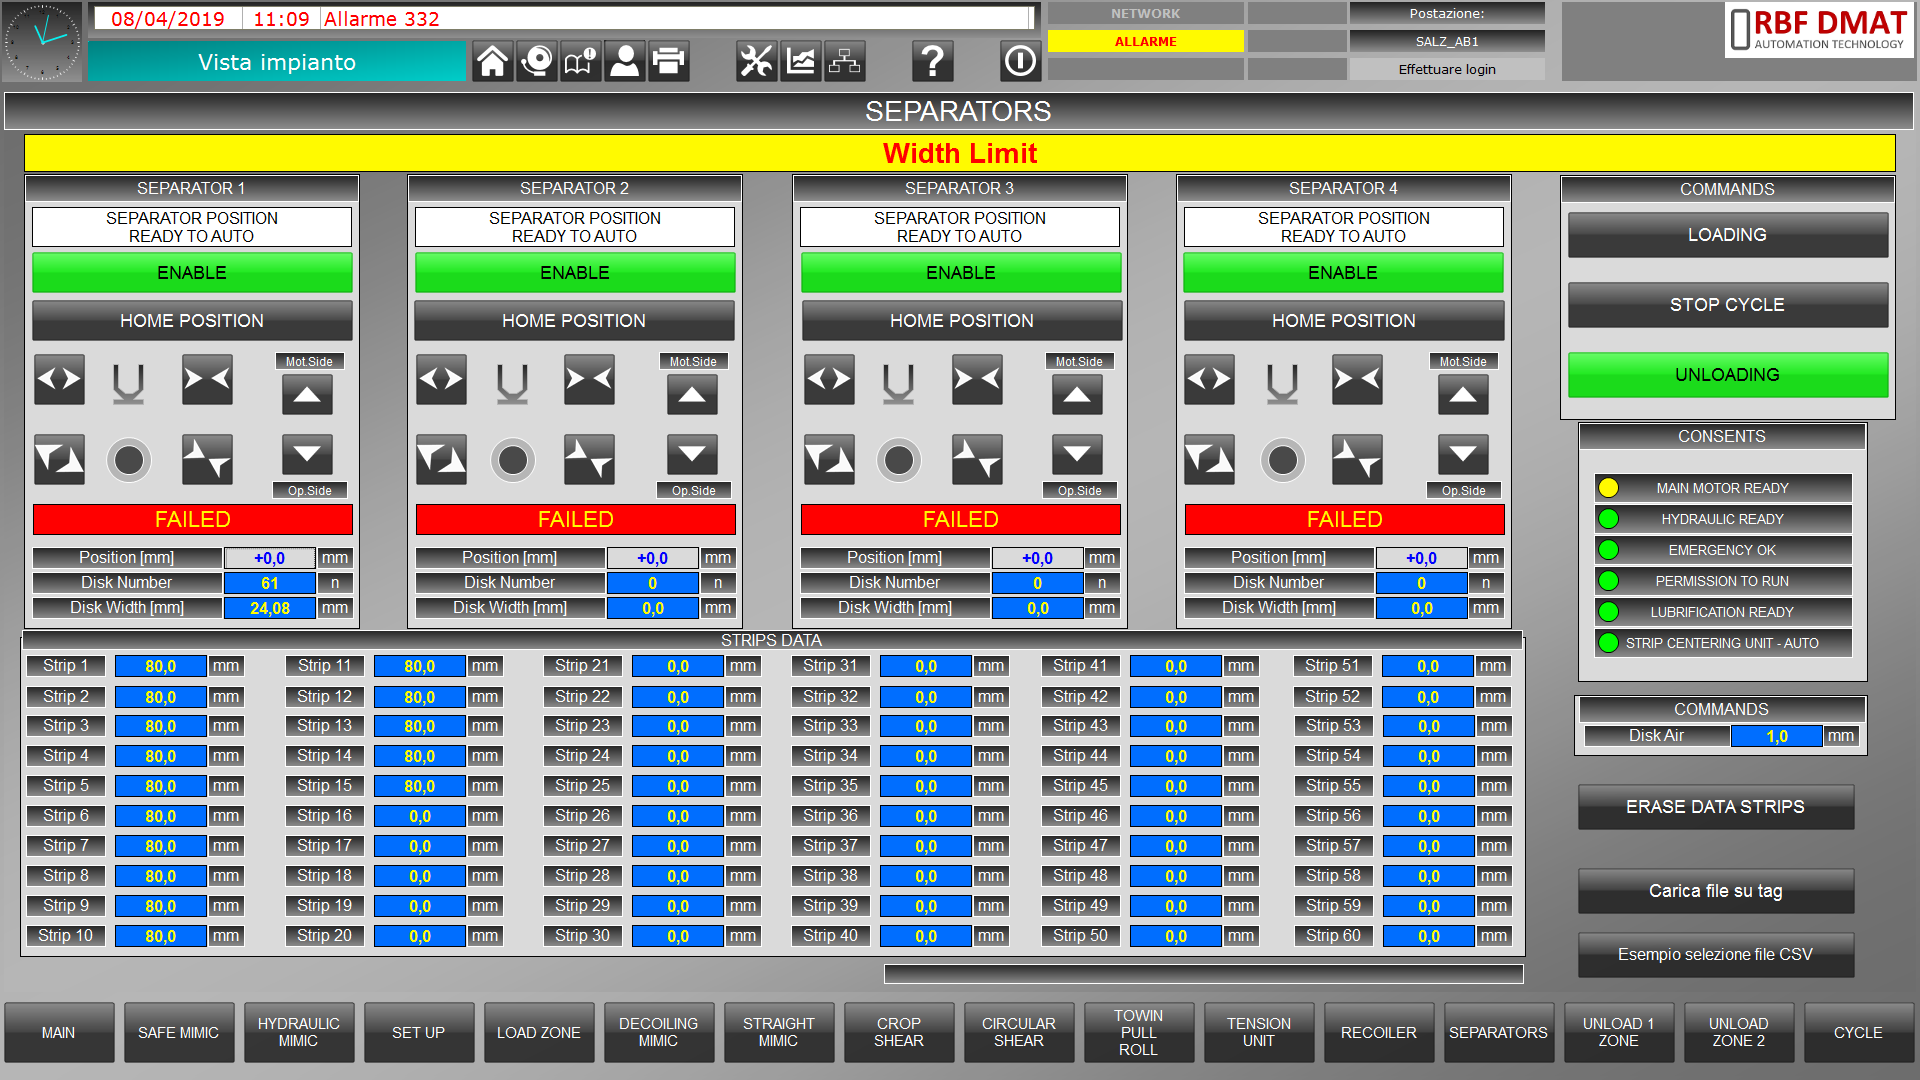The height and width of the screenshot is (1080, 1920).
Task: Open the network diagram icon
Action: (844, 62)
